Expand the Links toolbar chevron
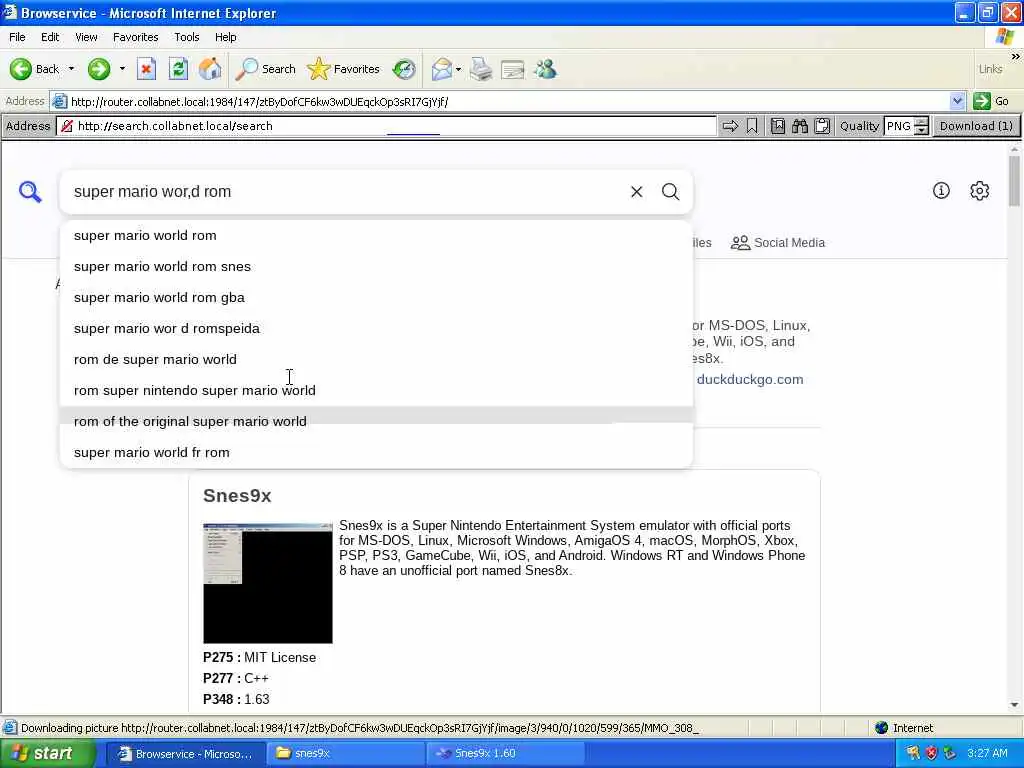The width and height of the screenshot is (1024, 768). (1015, 57)
